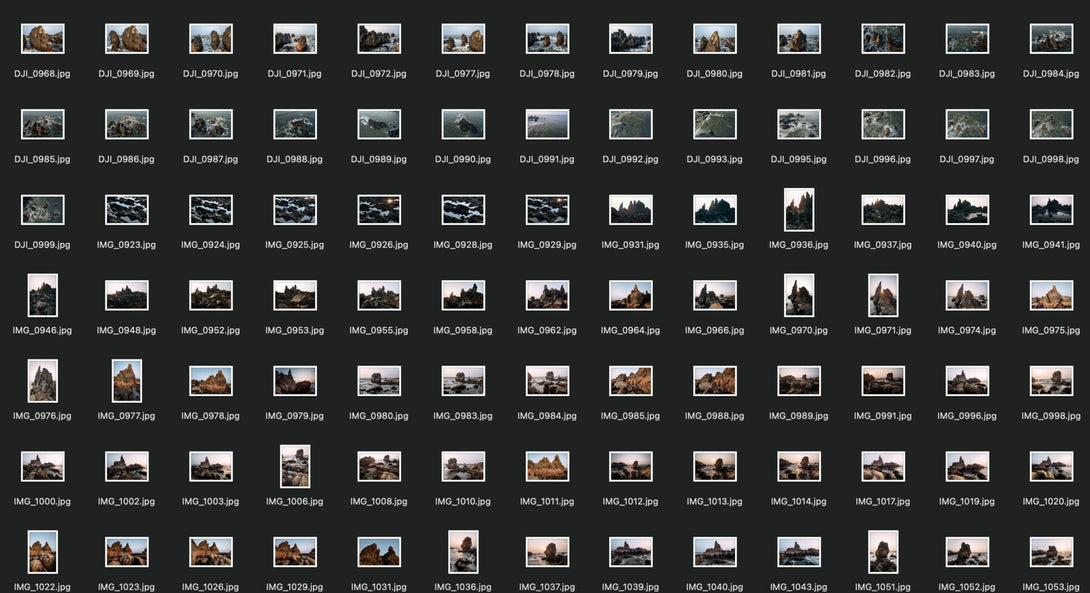This screenshot has height=593, width=1090.
Task: Click the DJI_0993.jpg file name
Action: [x=715, y=159]
